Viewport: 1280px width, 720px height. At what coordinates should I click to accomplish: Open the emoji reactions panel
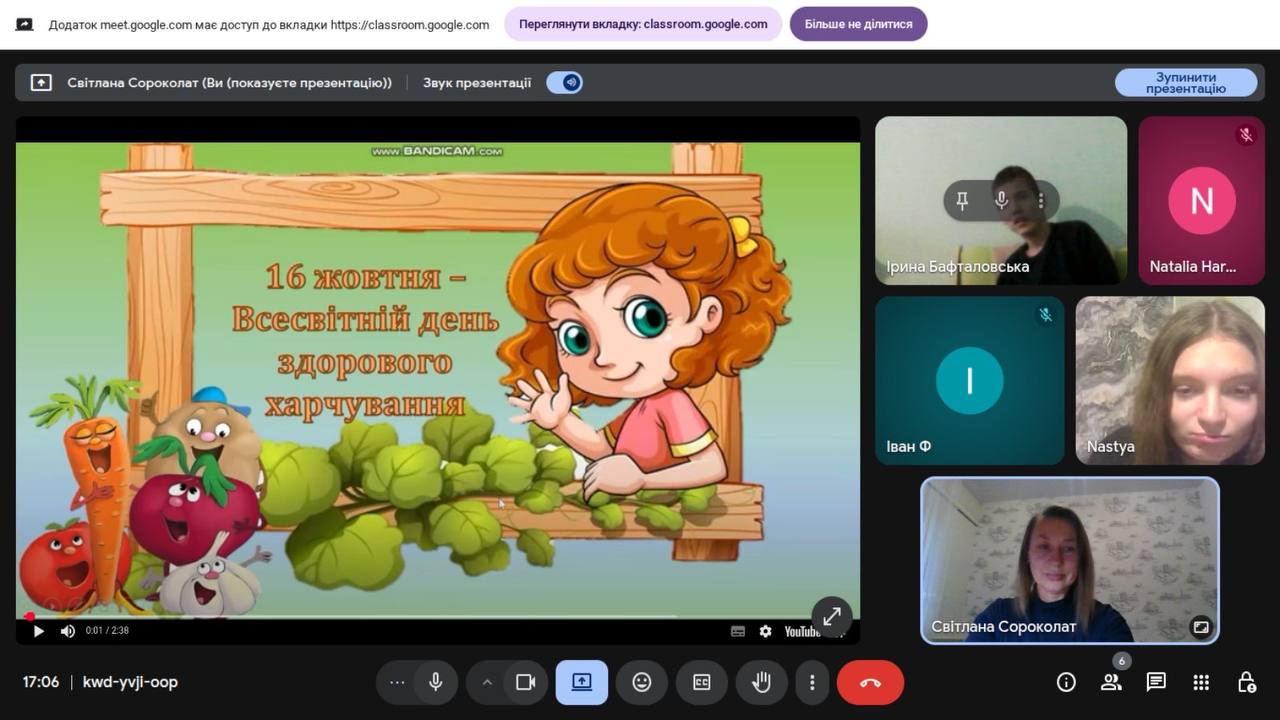coord(642,682)
